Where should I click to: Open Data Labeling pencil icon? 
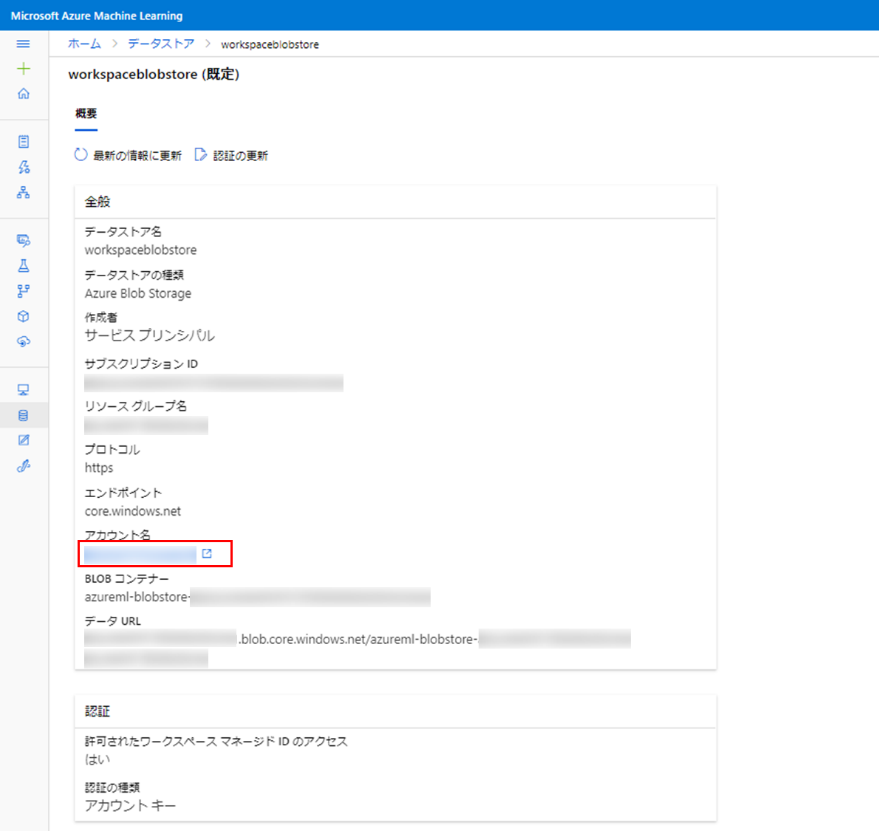tap(23, 440)
